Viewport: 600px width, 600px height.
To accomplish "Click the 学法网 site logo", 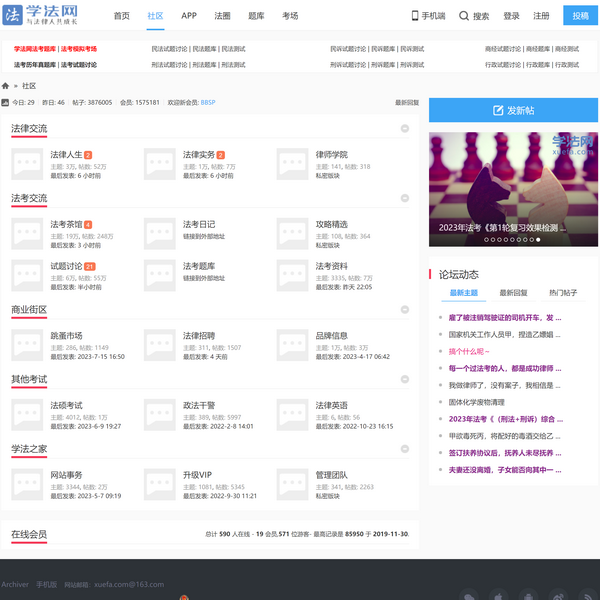I will 43,16.
